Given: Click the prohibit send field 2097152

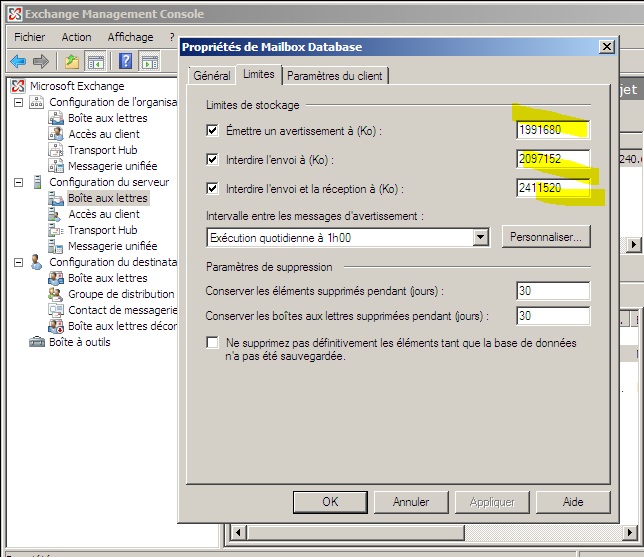Looking at the screenshot, I should [553, 159].
